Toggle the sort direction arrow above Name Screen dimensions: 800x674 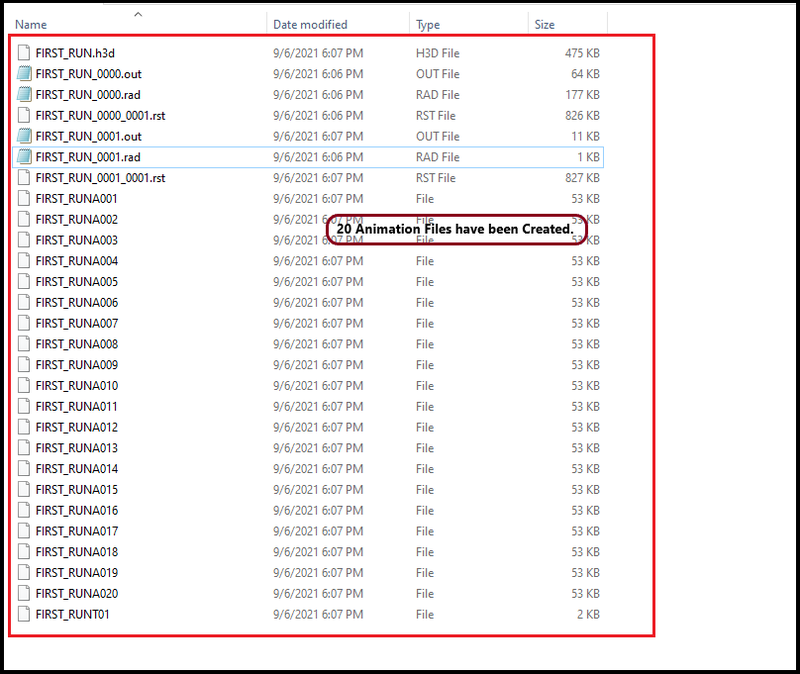(138, 15)
